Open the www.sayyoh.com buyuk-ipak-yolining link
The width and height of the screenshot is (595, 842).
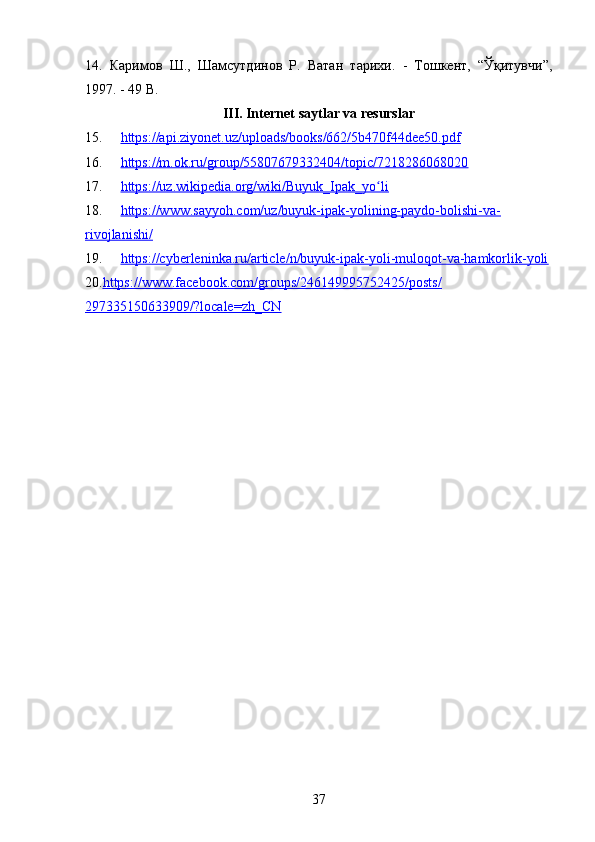pos(310,210)
